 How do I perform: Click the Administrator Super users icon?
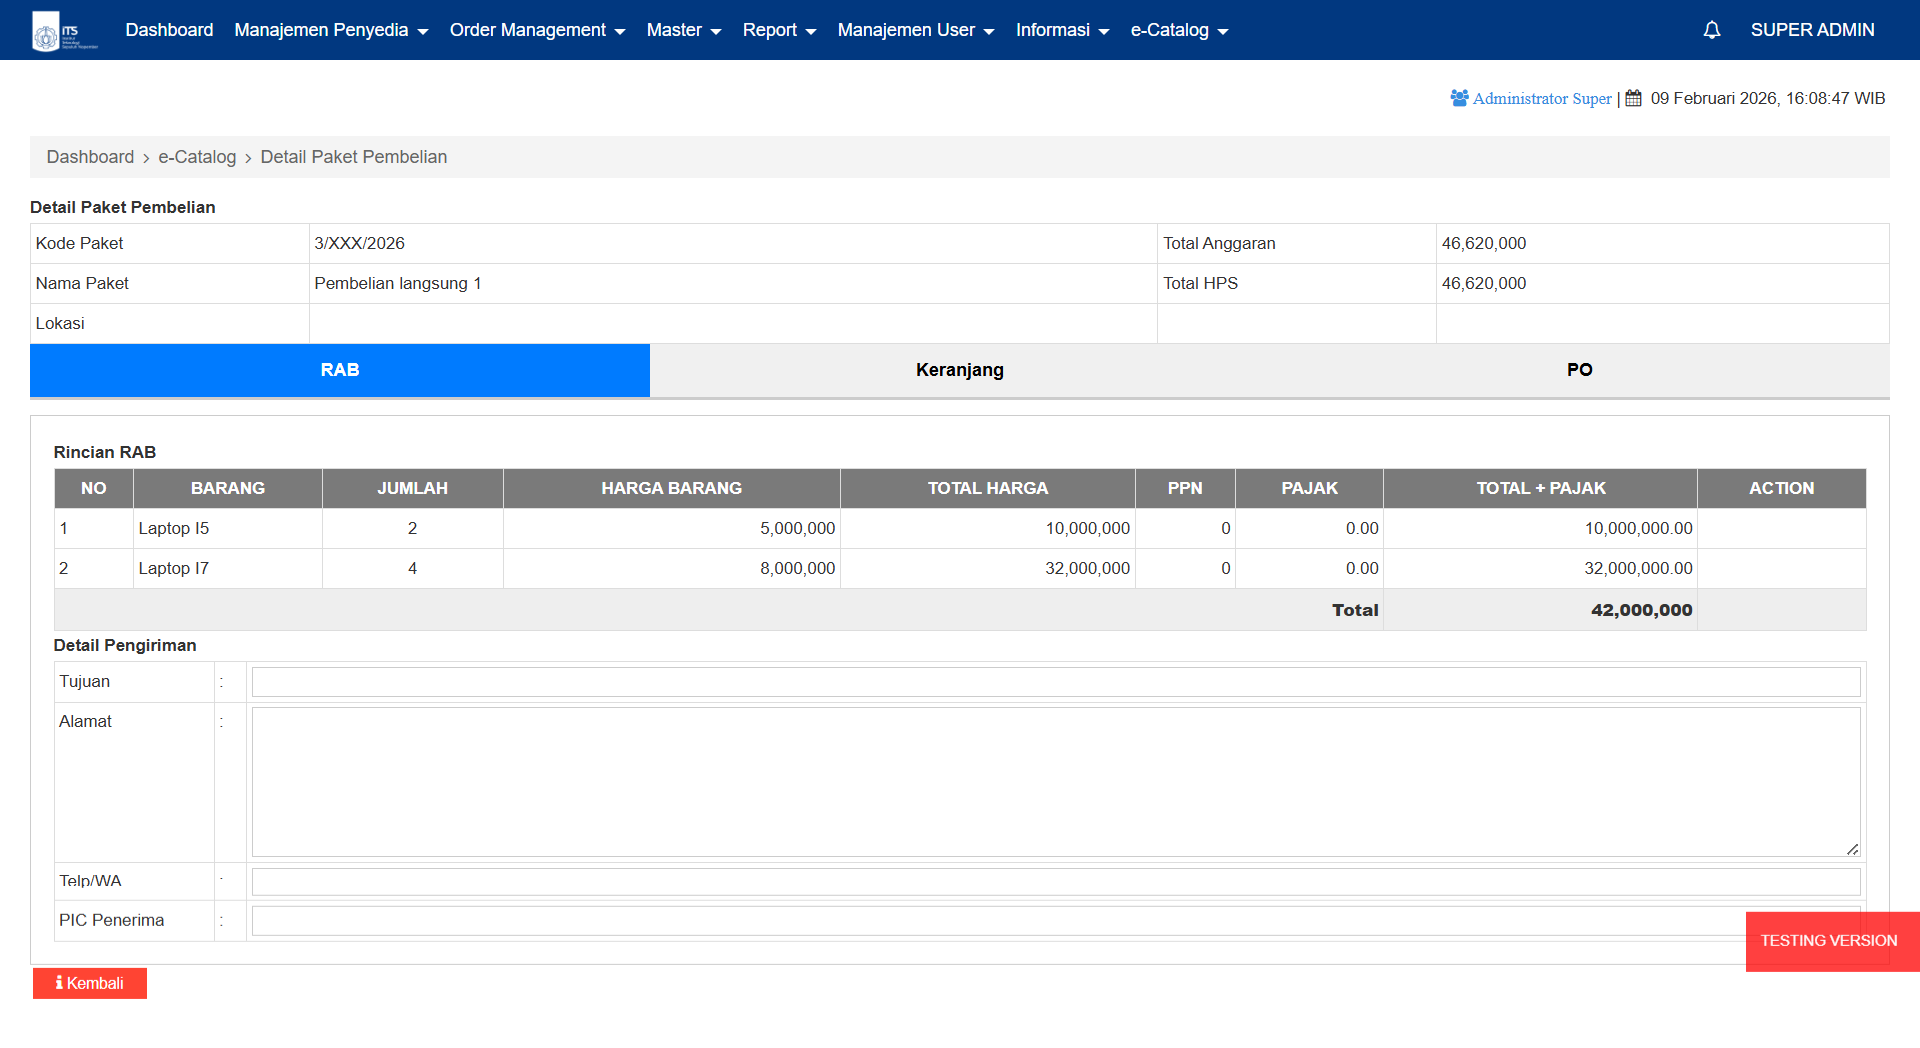tap(1459, 98)
